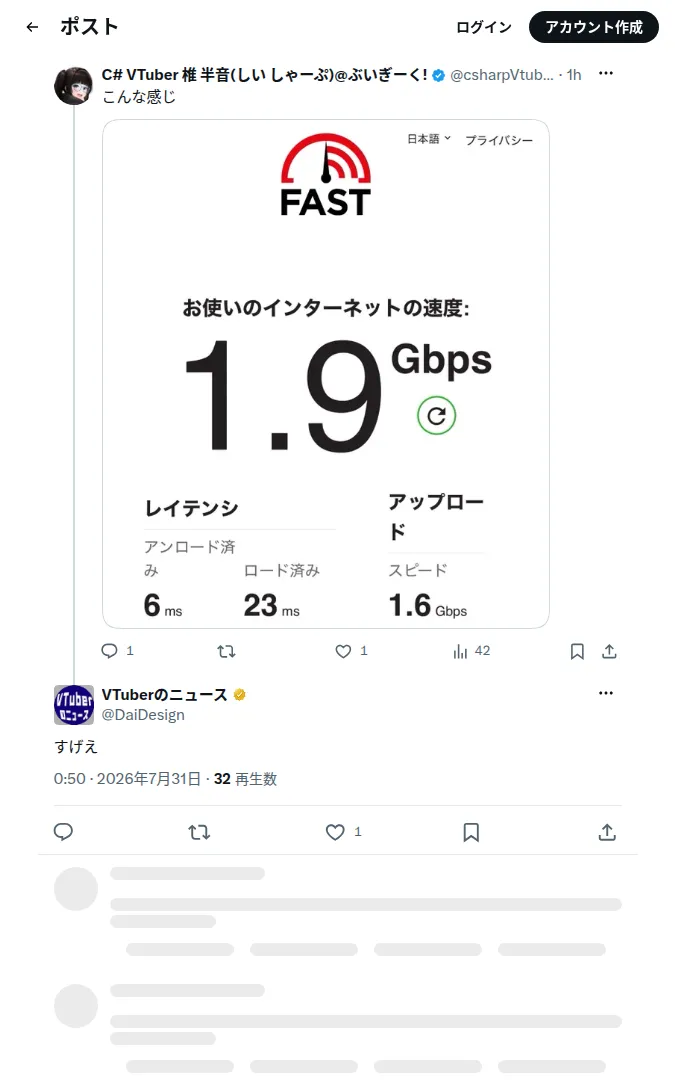The image size is (675, 1089).
Task: Share the first post
Action: [609, 651]
